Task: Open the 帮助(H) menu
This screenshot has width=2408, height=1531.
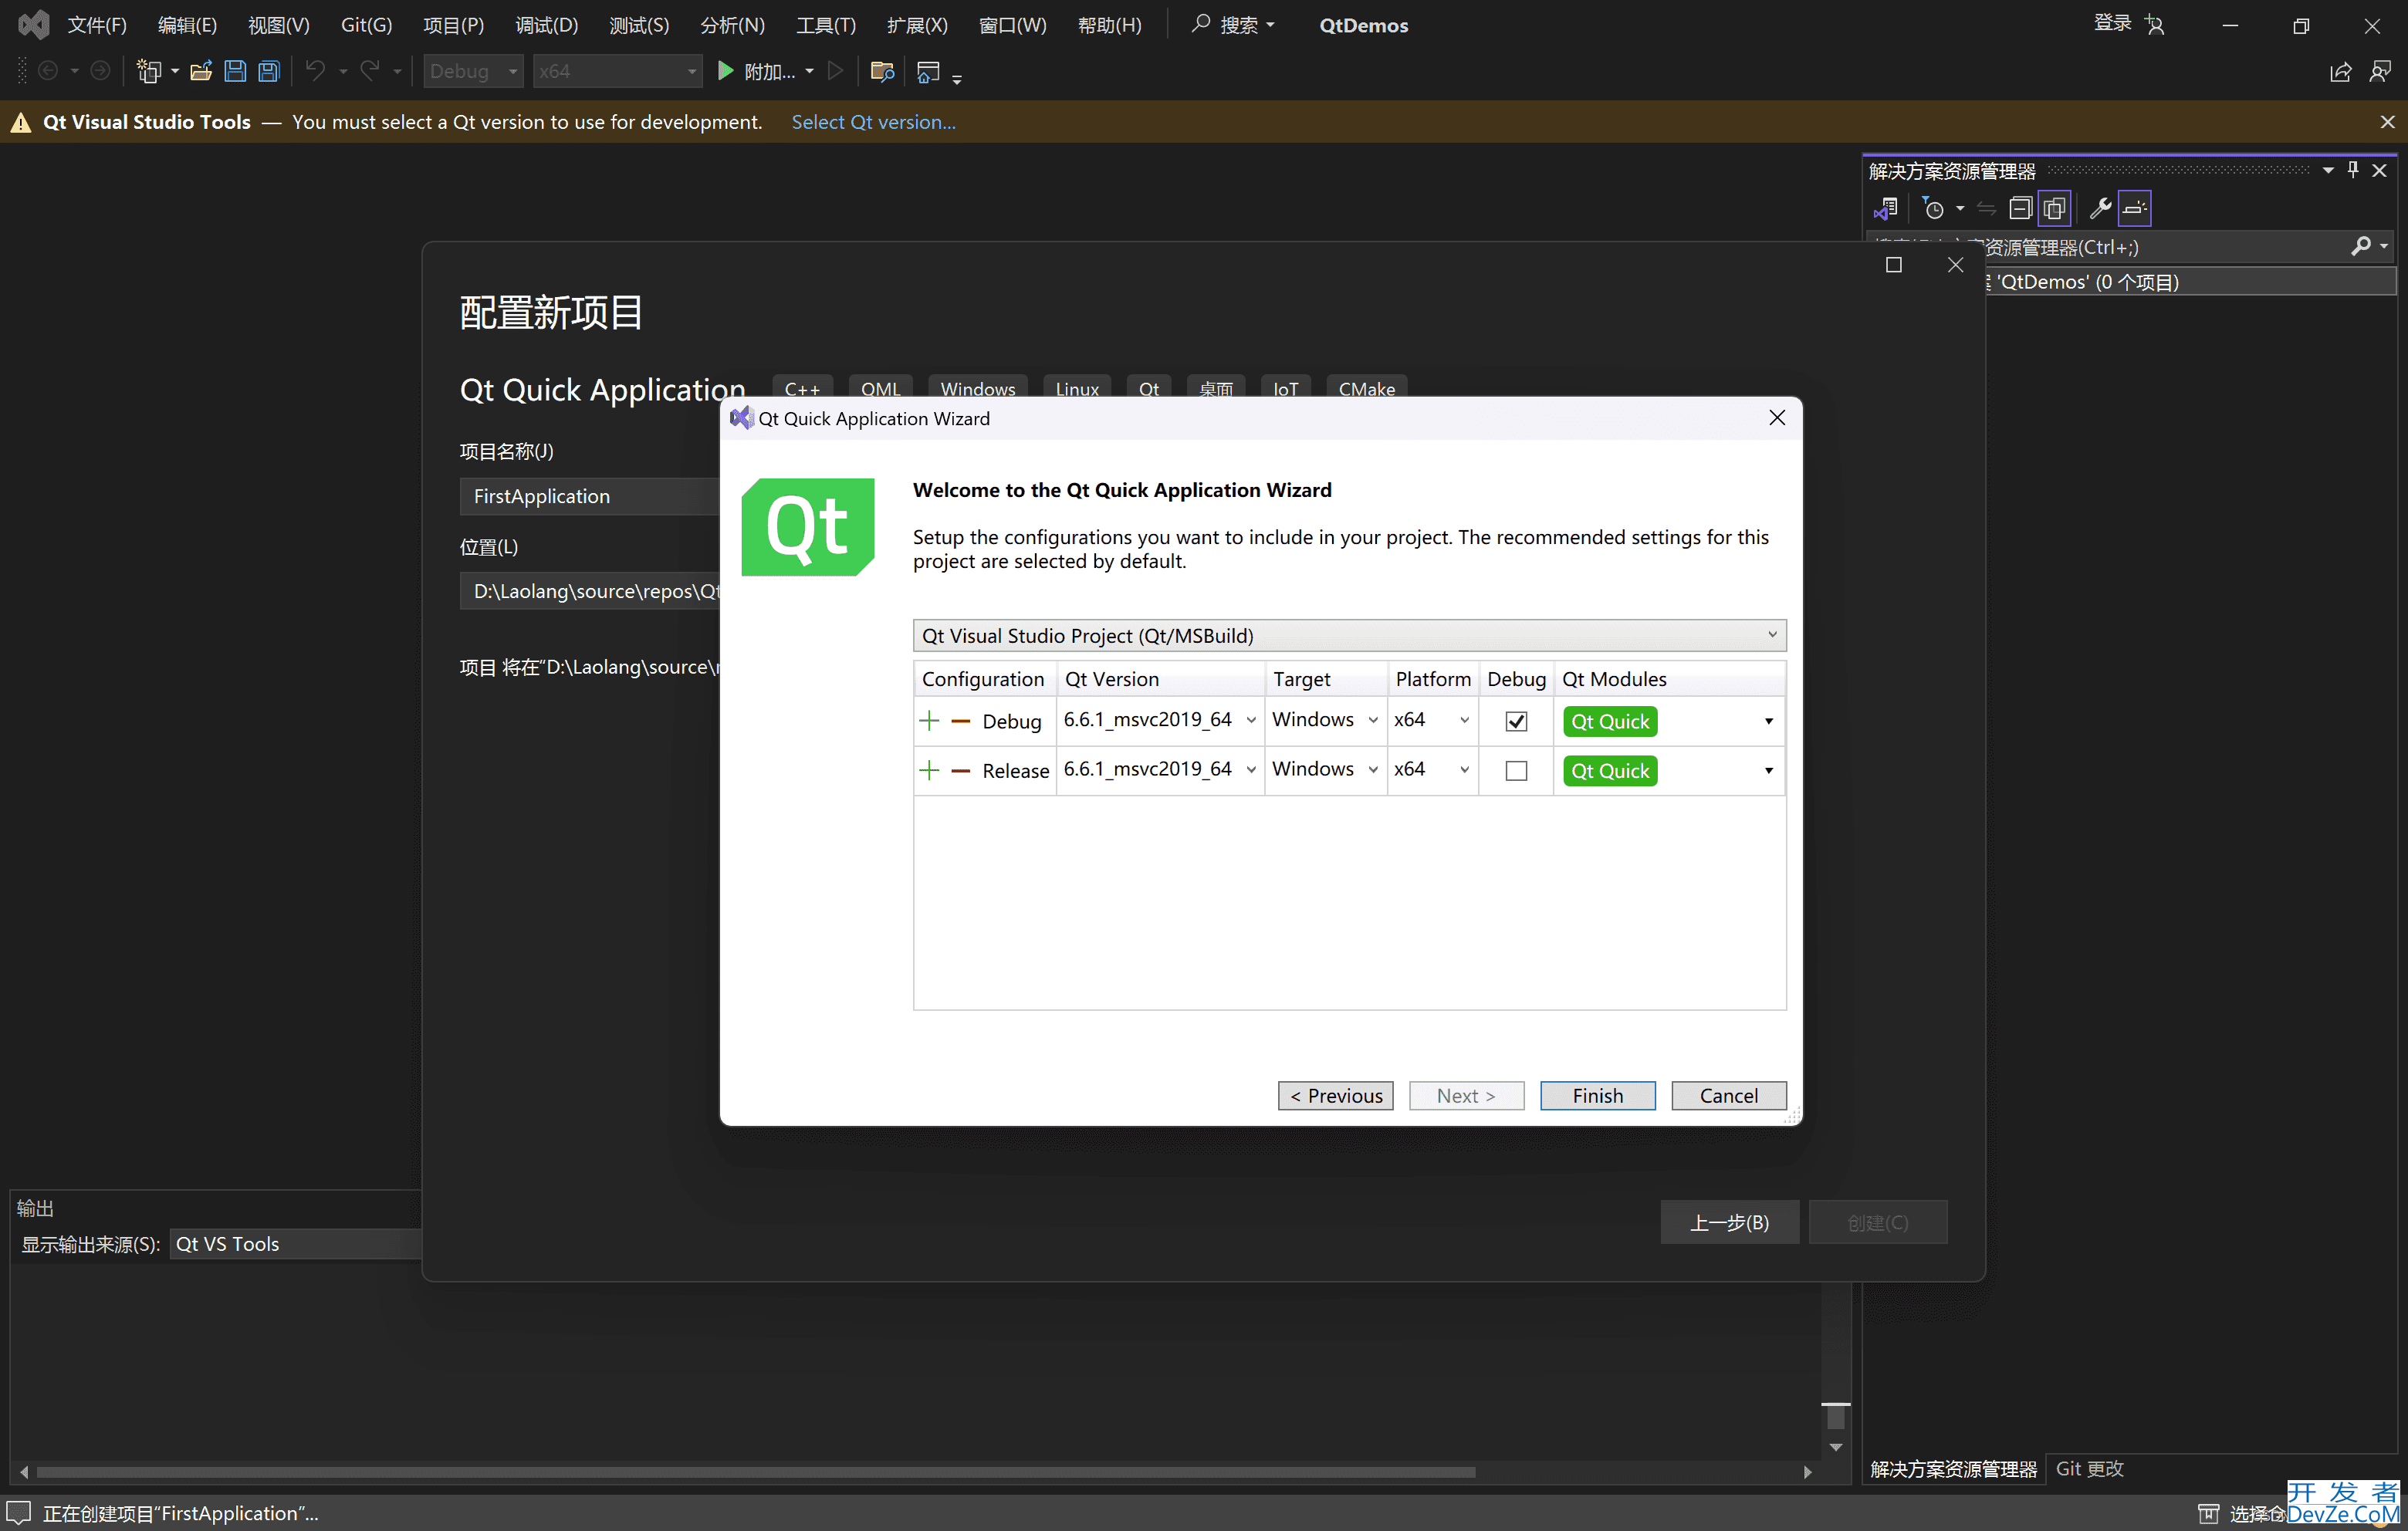Action: click(x=1109, y=25)
